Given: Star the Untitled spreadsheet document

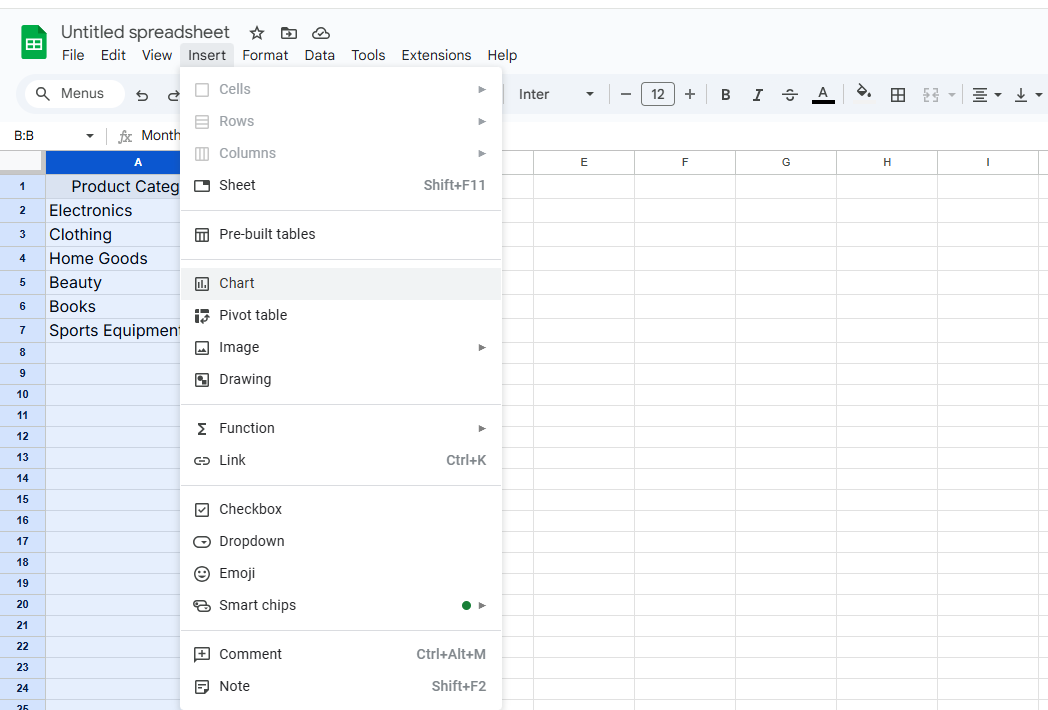Looking at the screenshot, I should (x=257, y=33).
